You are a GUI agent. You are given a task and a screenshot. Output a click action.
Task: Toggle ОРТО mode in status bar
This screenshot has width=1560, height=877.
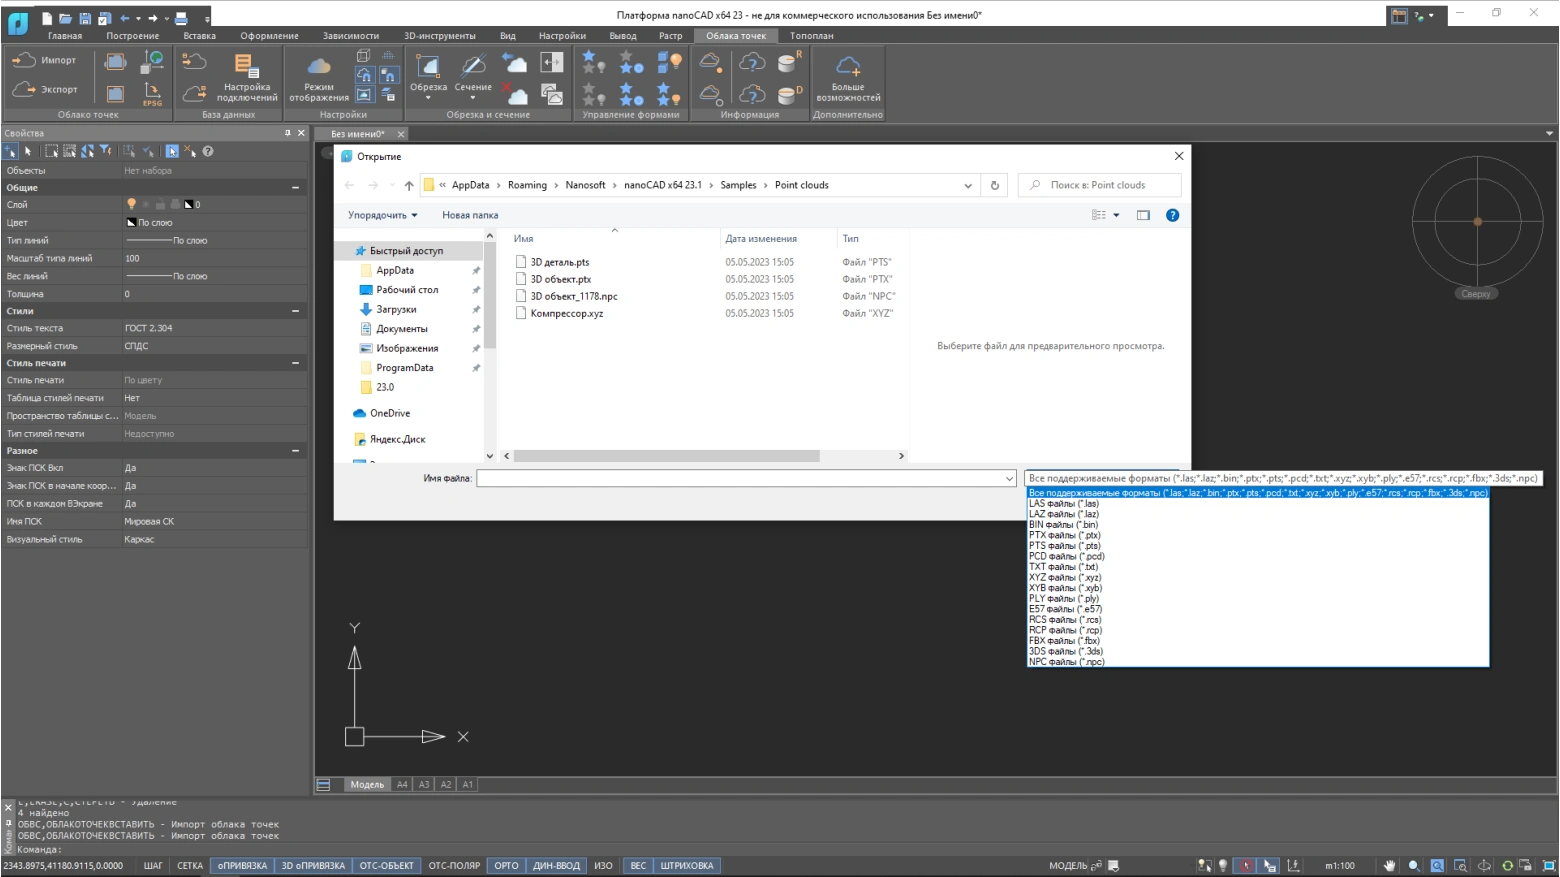click(506, 866)
